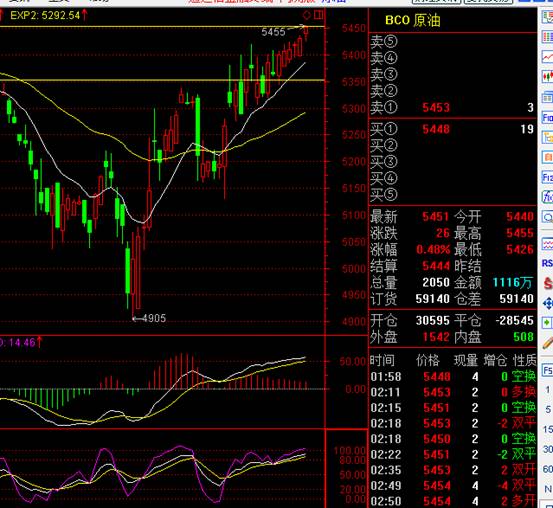Click the blue four-arrow move tool
The width and height of the screenshot is (553, 508).
click(x=547, y=303)
